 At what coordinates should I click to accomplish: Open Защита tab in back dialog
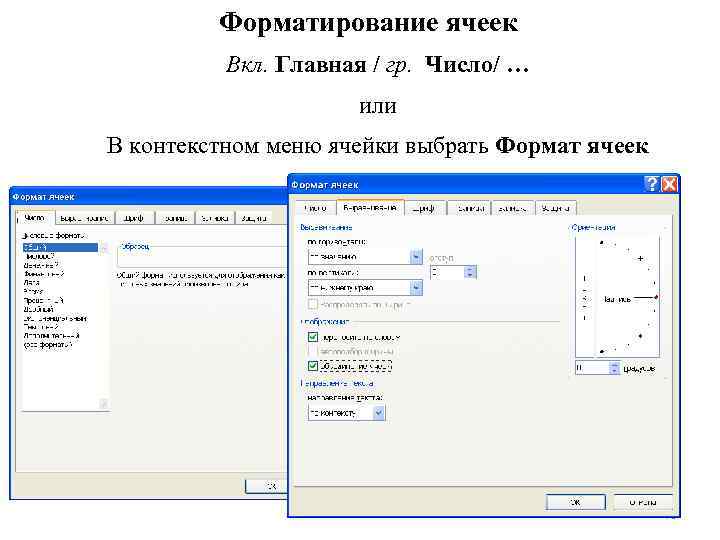(x=254, y=219)
